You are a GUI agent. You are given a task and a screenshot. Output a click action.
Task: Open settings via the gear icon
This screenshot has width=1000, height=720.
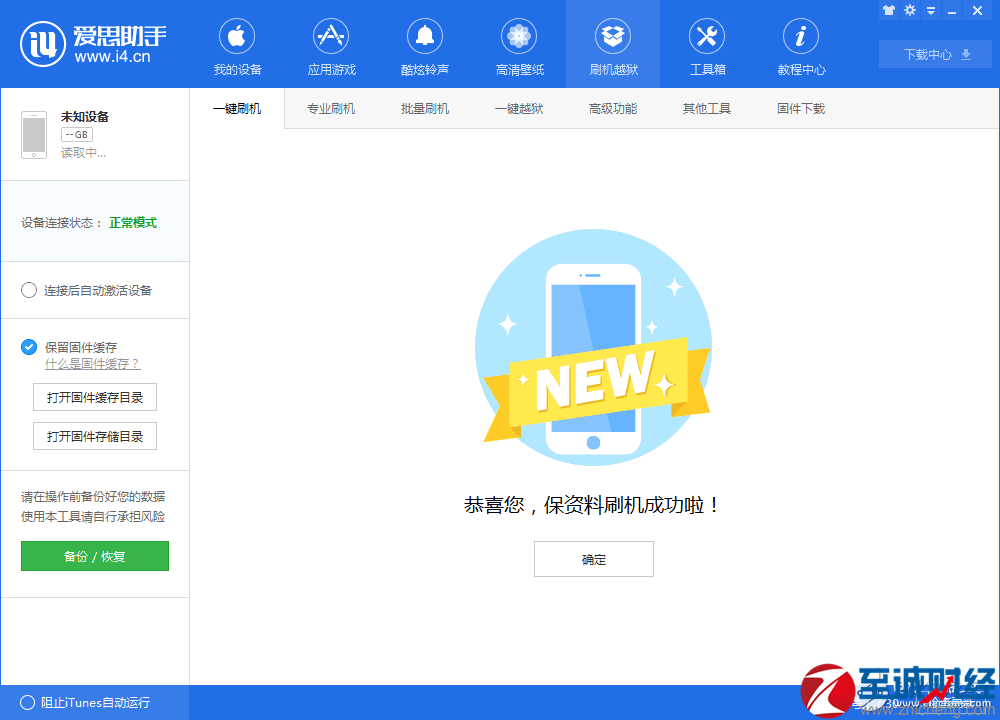[908, 10]
